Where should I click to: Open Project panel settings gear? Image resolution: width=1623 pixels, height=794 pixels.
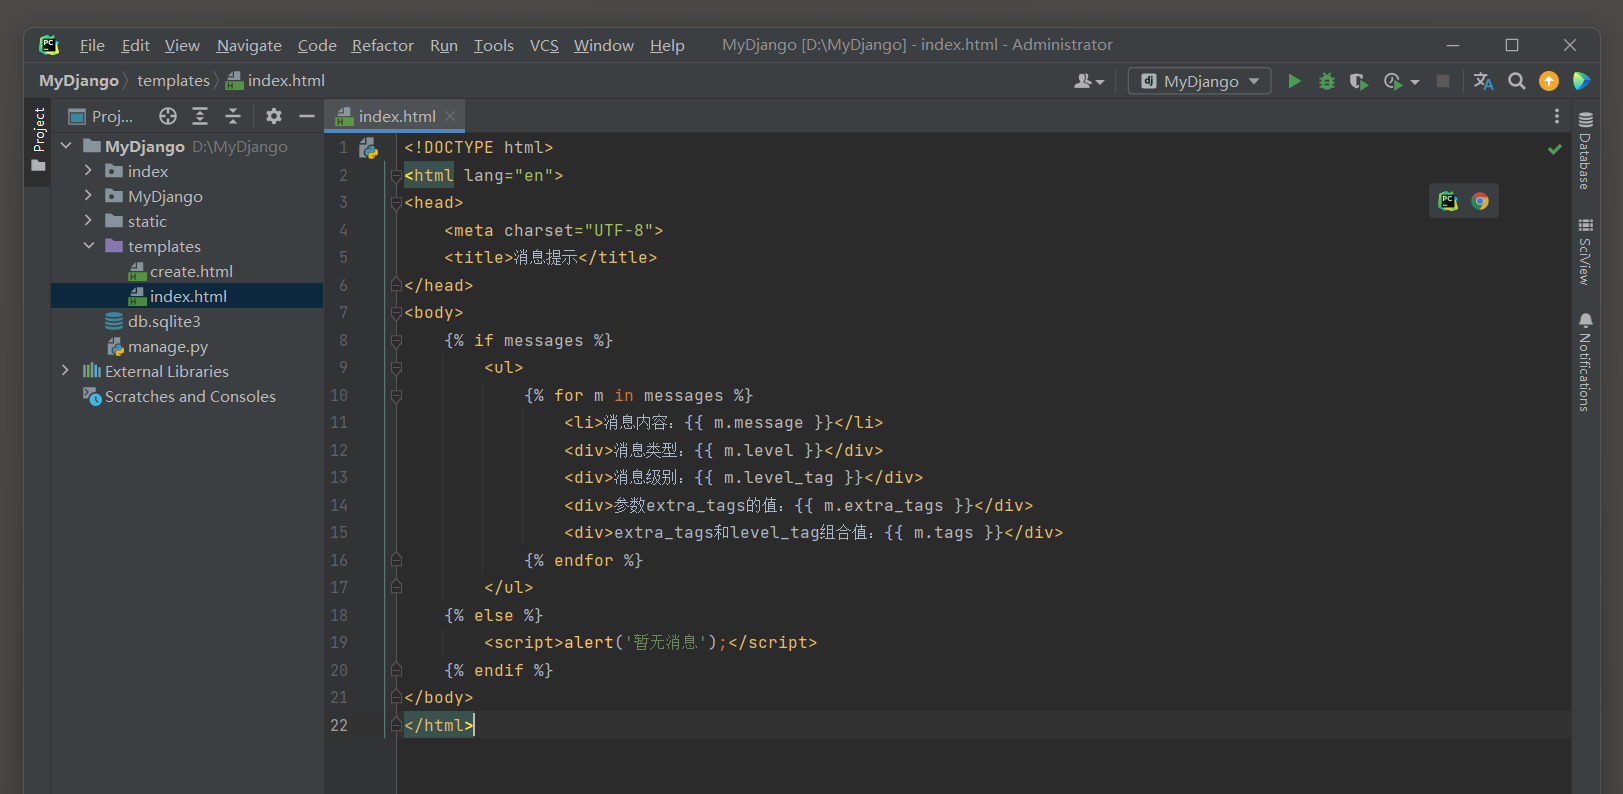(274, 116)
